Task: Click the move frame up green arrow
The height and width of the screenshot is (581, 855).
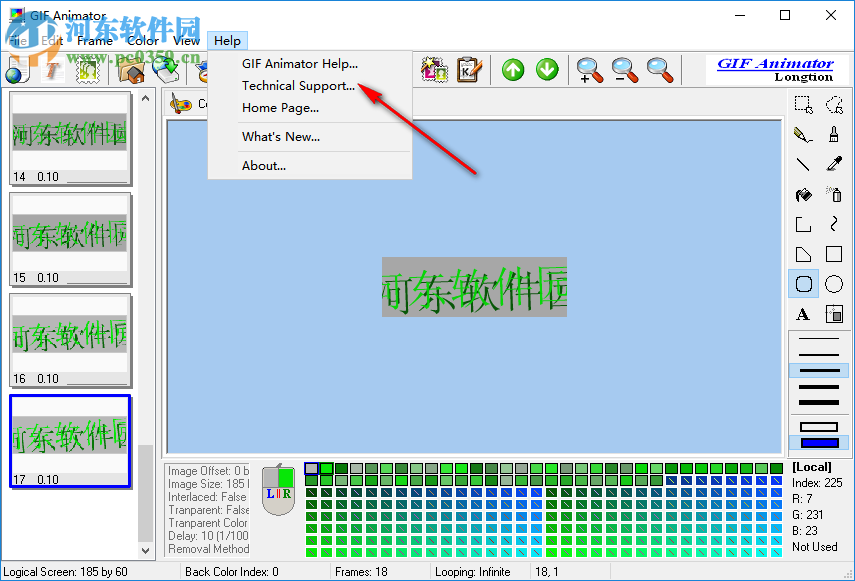Action: click(512, 70)
